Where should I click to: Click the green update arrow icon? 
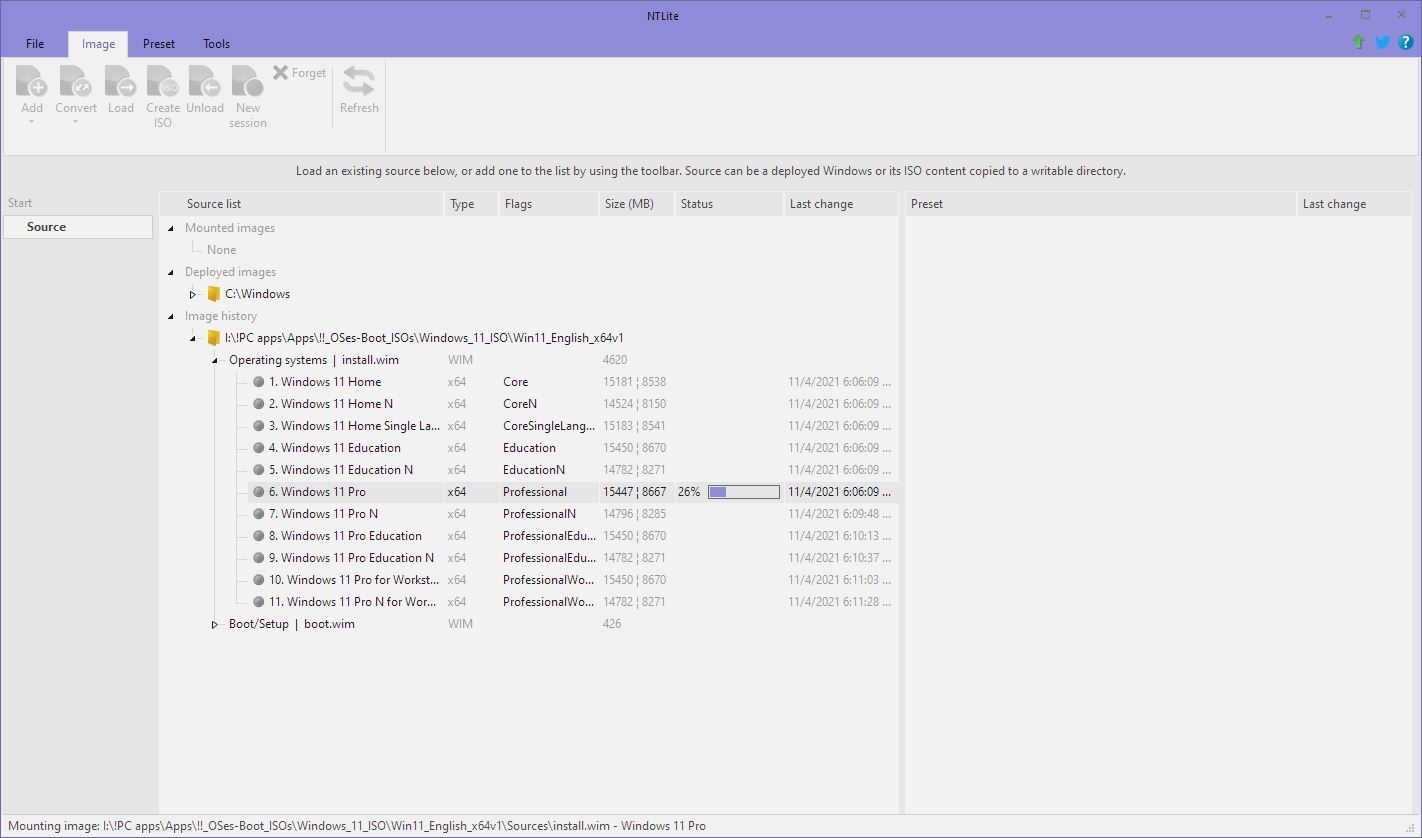coord(1358,42)
